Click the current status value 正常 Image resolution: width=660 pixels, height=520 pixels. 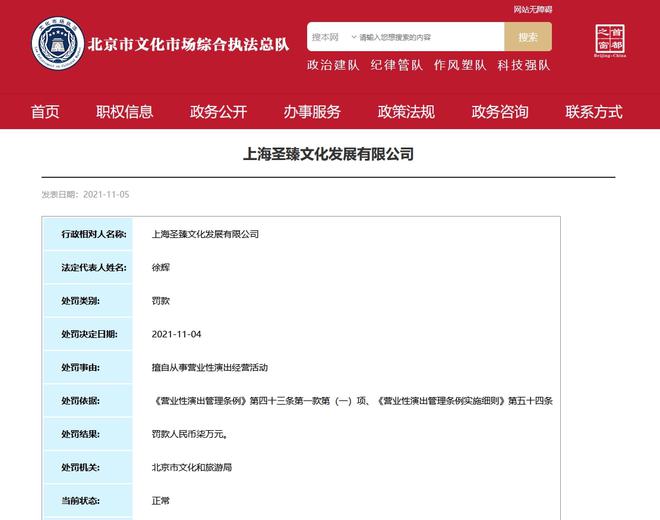pos(161,501)
